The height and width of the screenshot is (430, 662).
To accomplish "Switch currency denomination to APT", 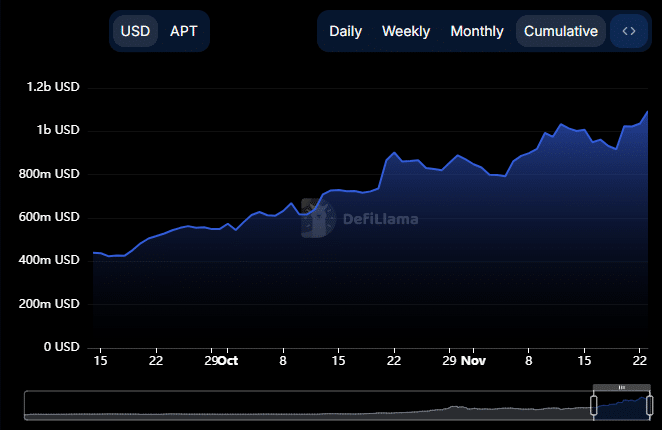I will click(x=184, y=31).
